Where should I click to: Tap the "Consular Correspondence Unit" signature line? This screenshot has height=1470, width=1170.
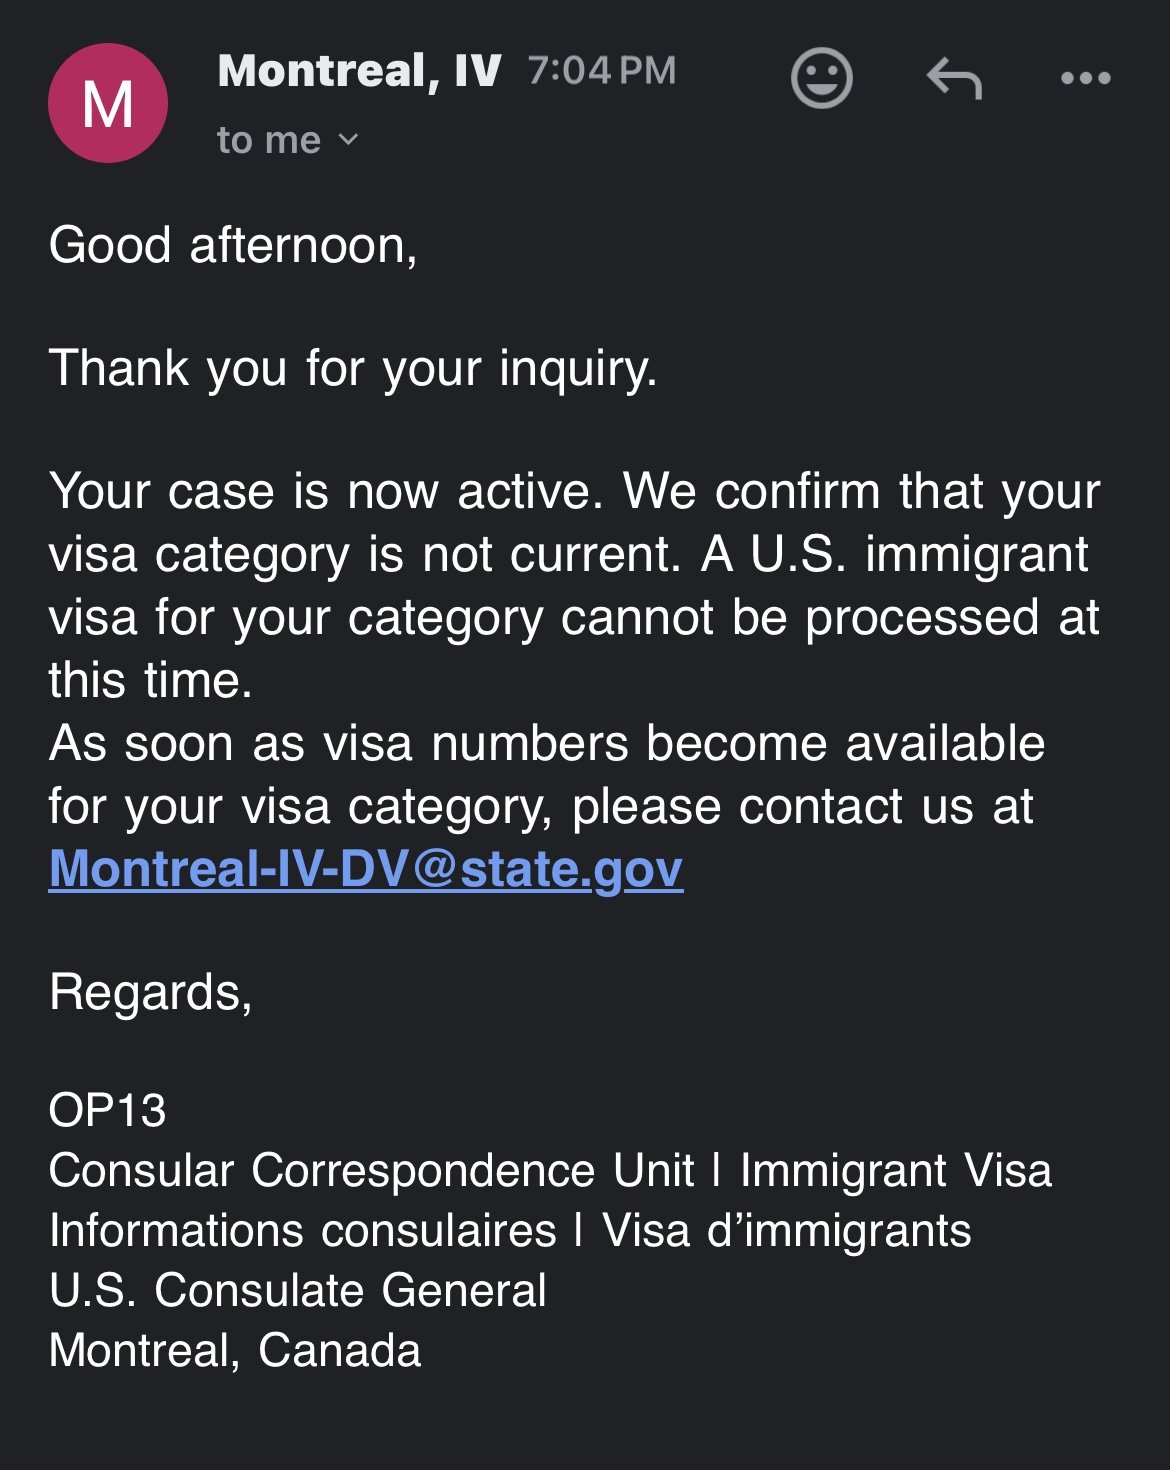[x=550, y=1171]
